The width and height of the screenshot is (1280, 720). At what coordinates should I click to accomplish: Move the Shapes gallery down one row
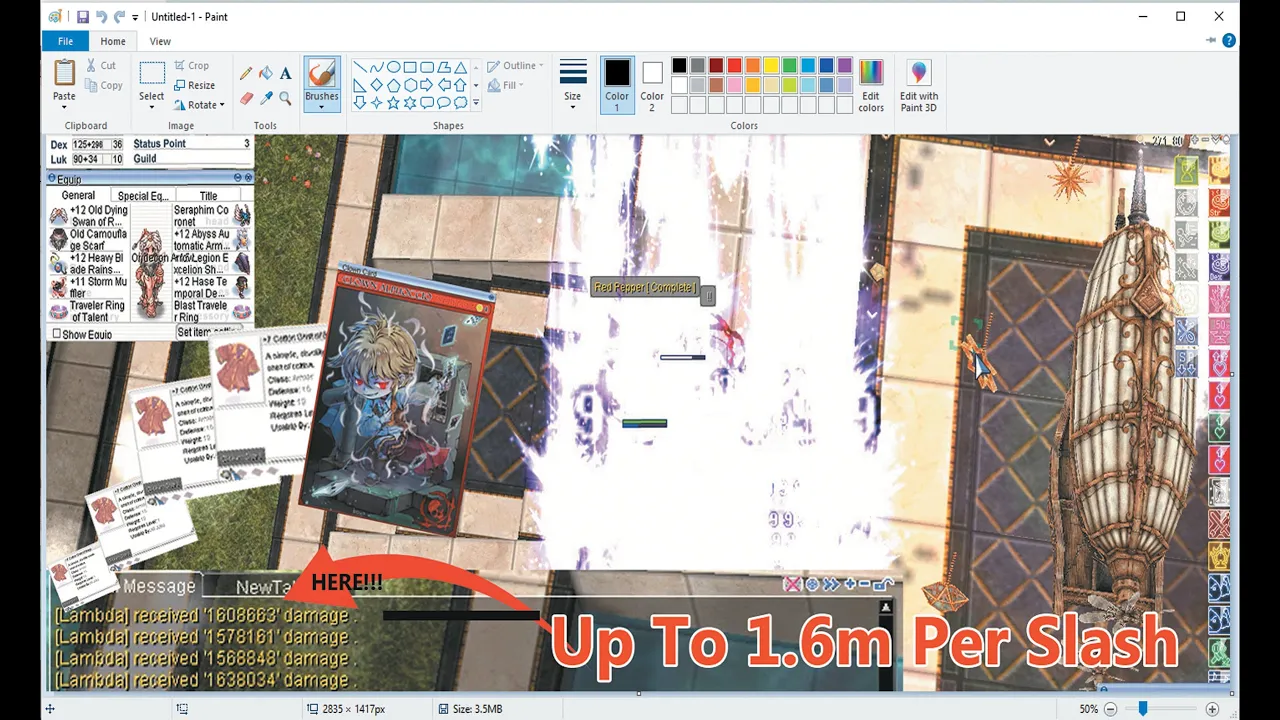[476, 85]
